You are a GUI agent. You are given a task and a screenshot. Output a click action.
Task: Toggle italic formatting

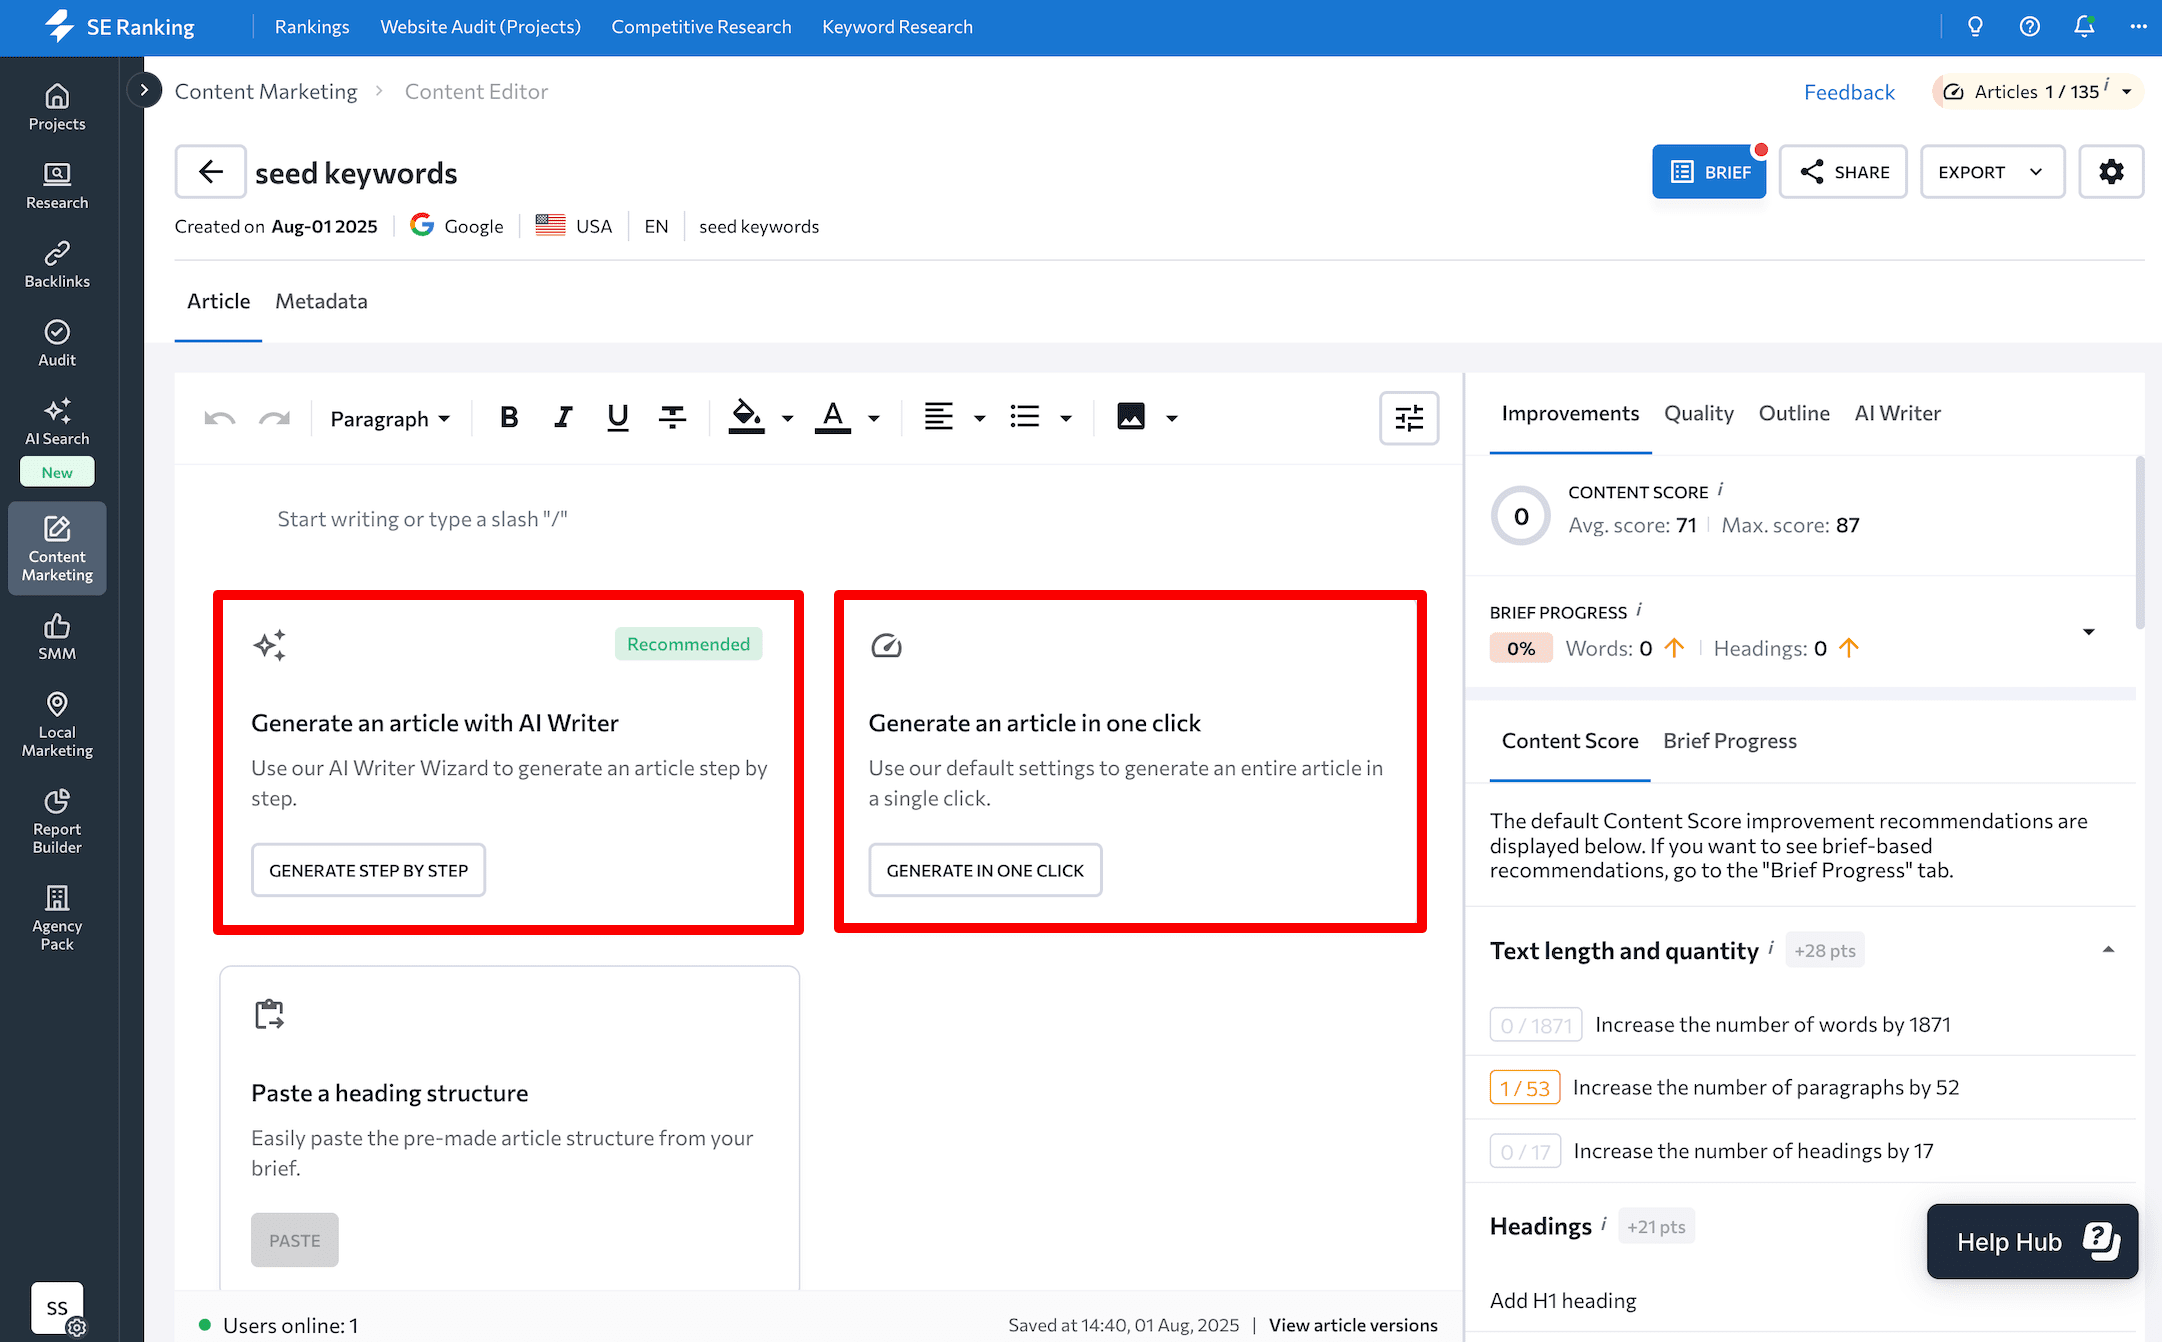coord(563,418)
